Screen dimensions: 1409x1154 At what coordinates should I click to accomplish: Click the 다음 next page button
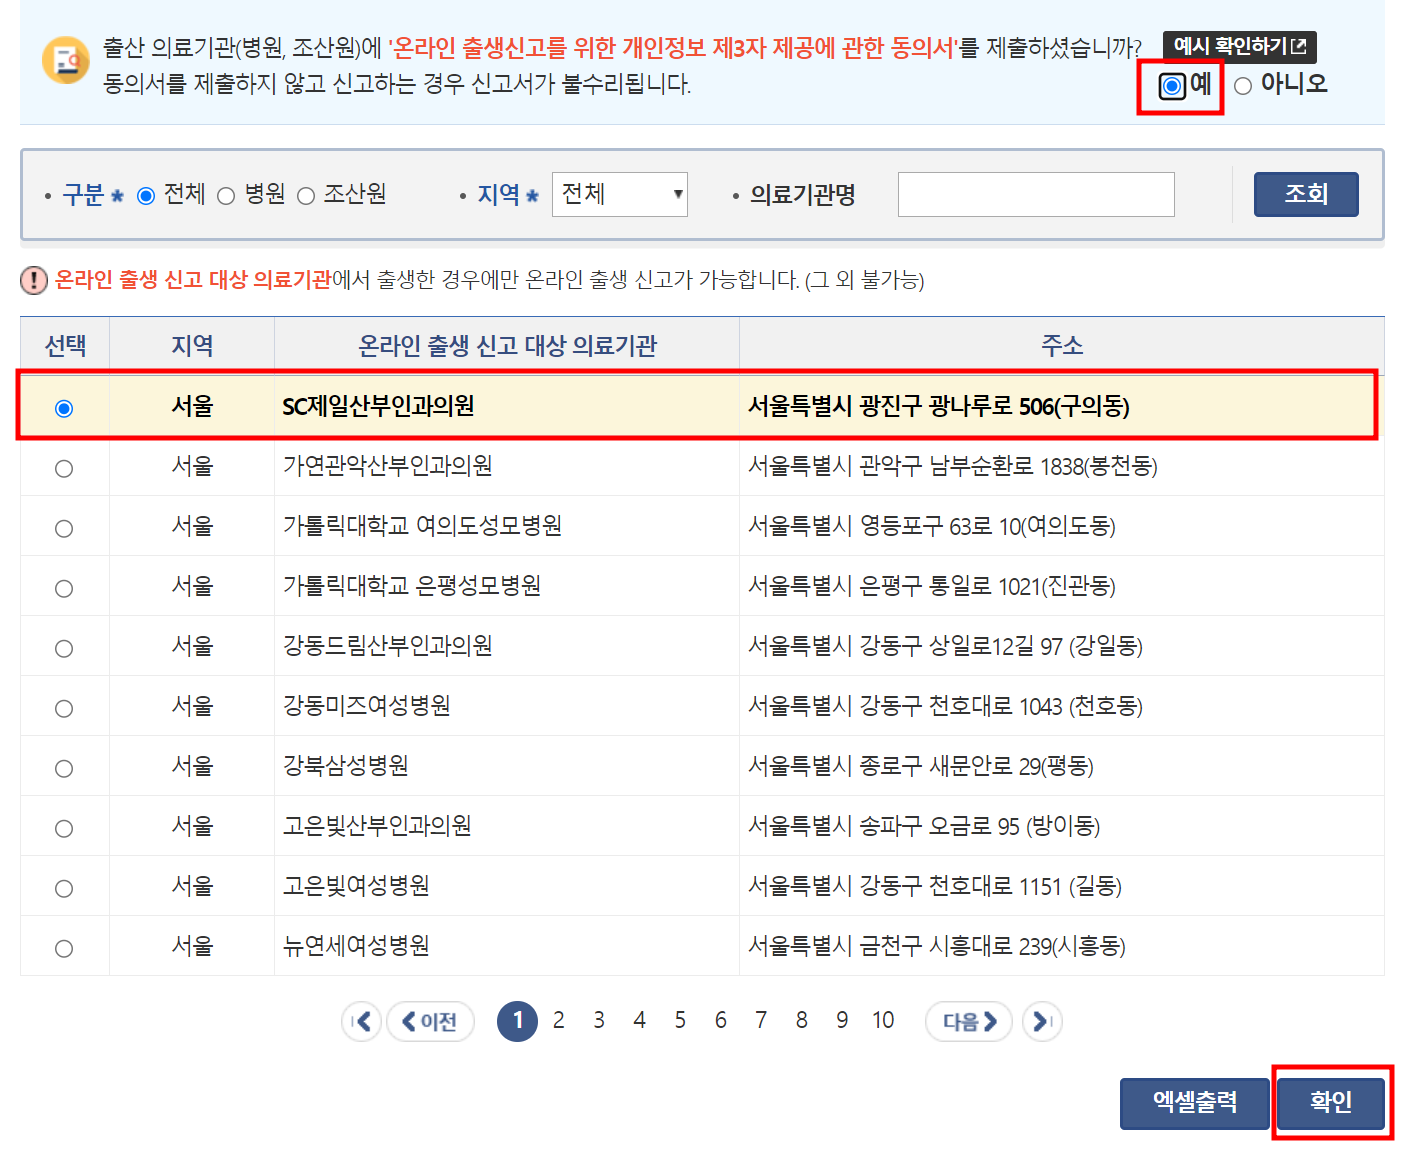pos(967,1021)
